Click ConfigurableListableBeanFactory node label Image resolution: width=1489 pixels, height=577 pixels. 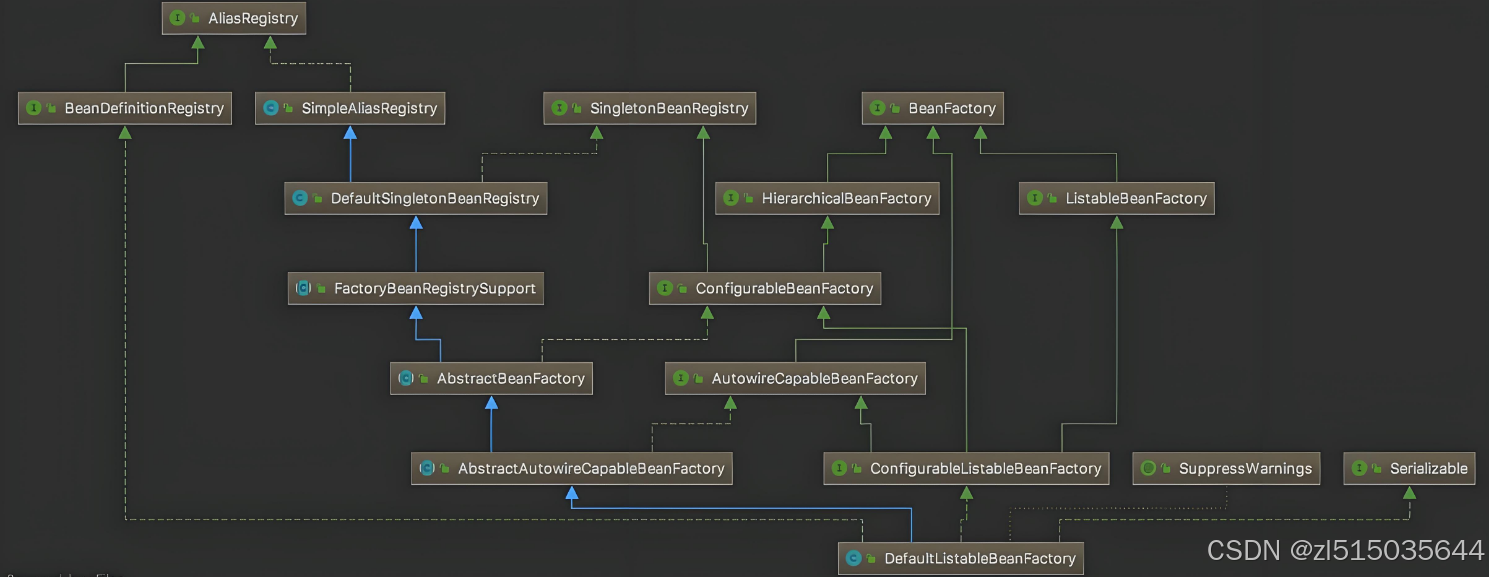tap(985, 468)
